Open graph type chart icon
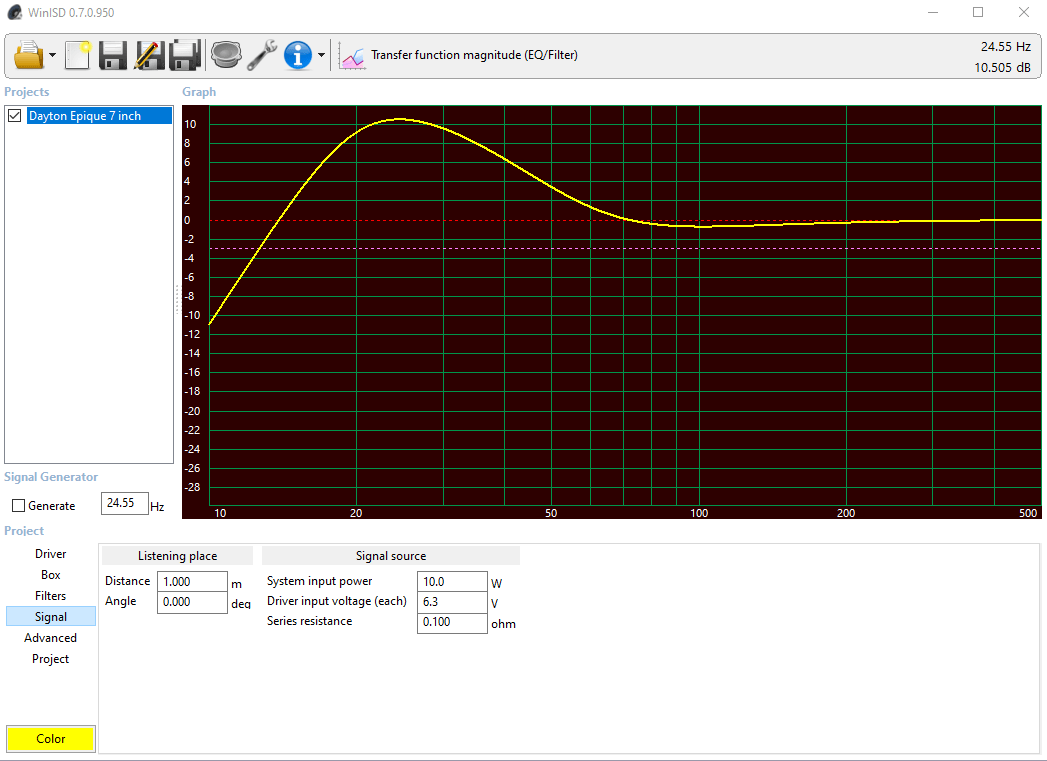The height and width of the screenshot is (761, 1047). [352, 56]
